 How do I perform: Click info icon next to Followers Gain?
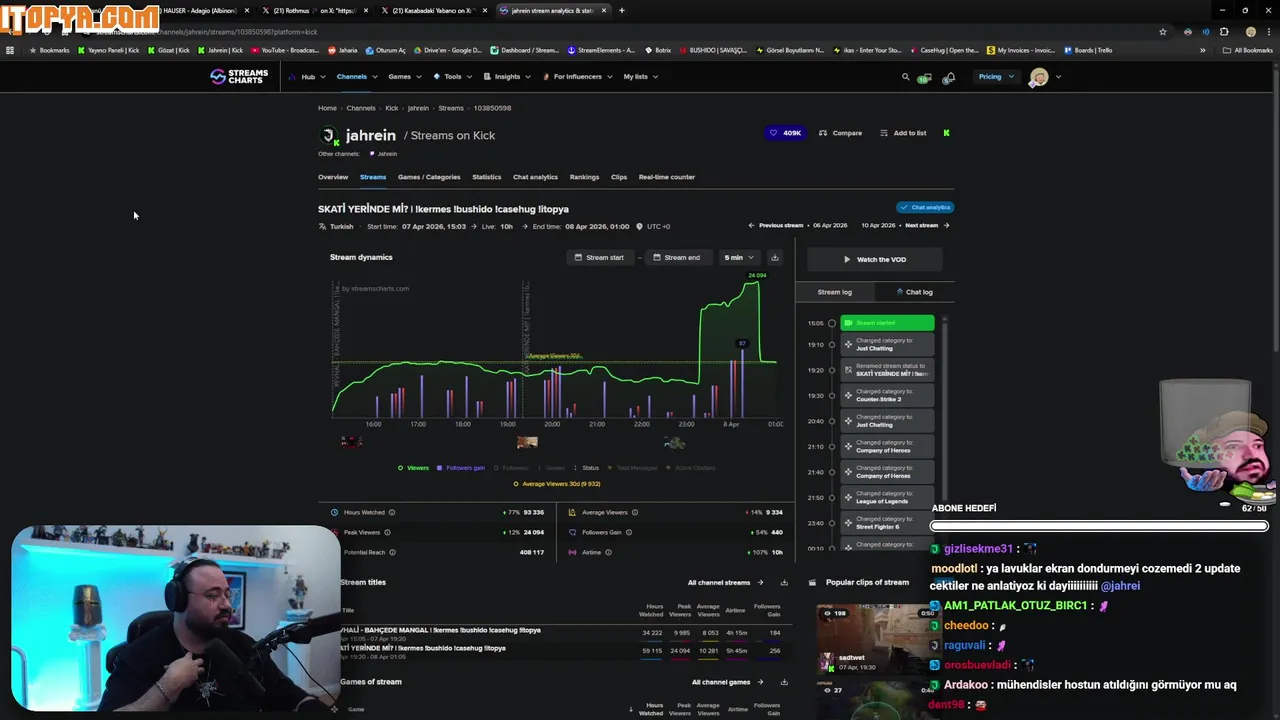[630, 532]
